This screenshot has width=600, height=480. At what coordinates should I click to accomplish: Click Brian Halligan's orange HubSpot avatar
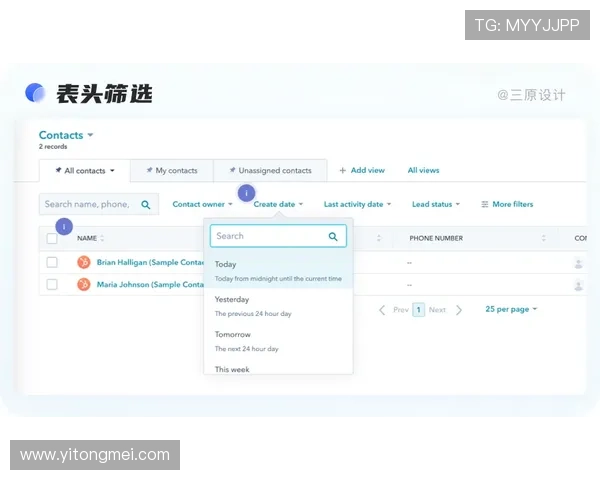[x=84, y=262]
